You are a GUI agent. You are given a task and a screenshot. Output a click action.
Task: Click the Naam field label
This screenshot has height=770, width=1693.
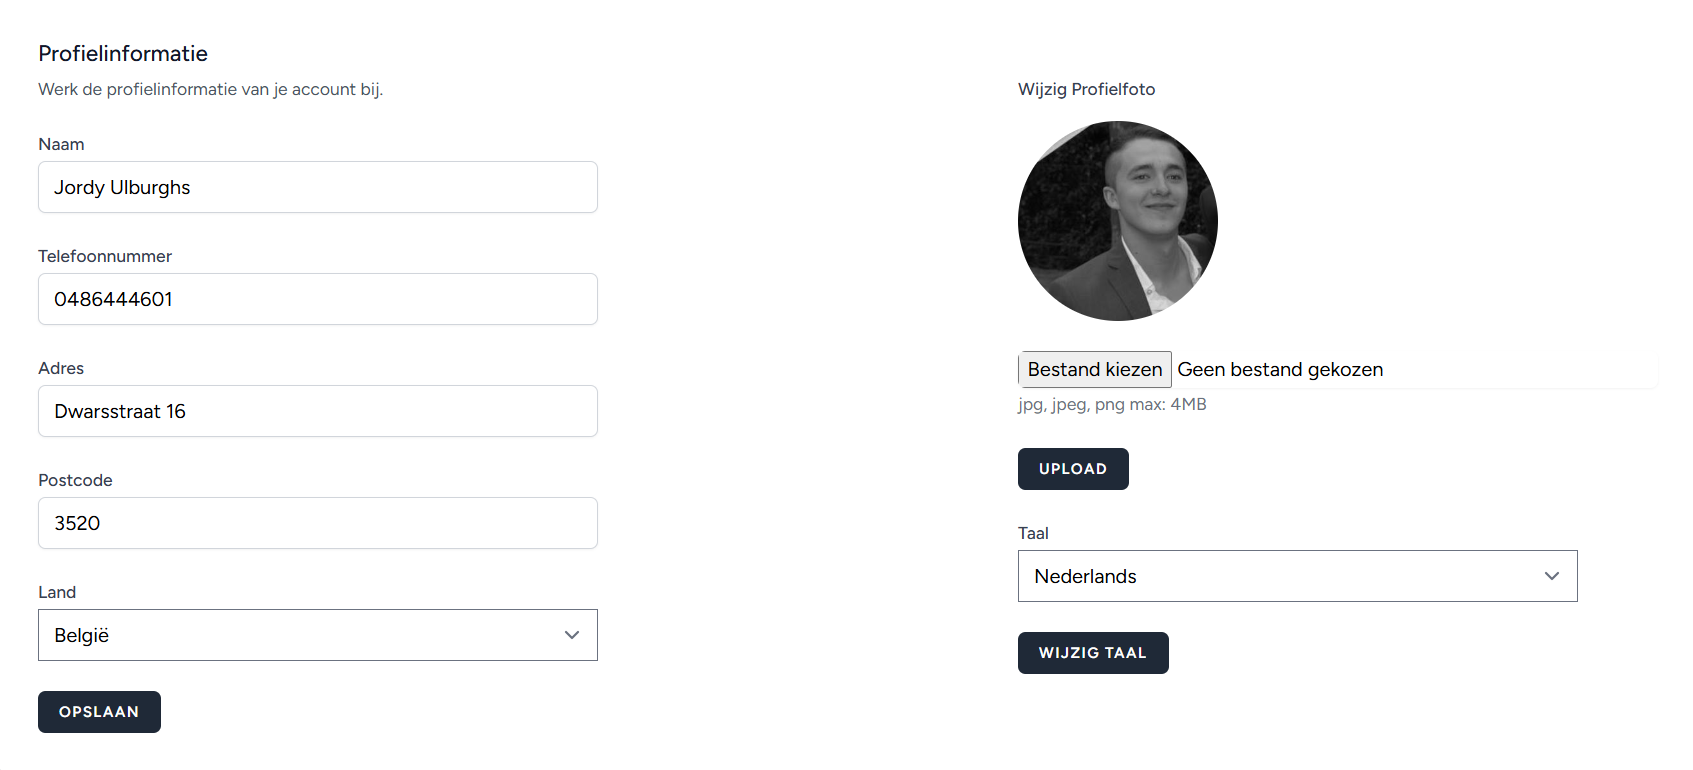[x=61, y=144]
